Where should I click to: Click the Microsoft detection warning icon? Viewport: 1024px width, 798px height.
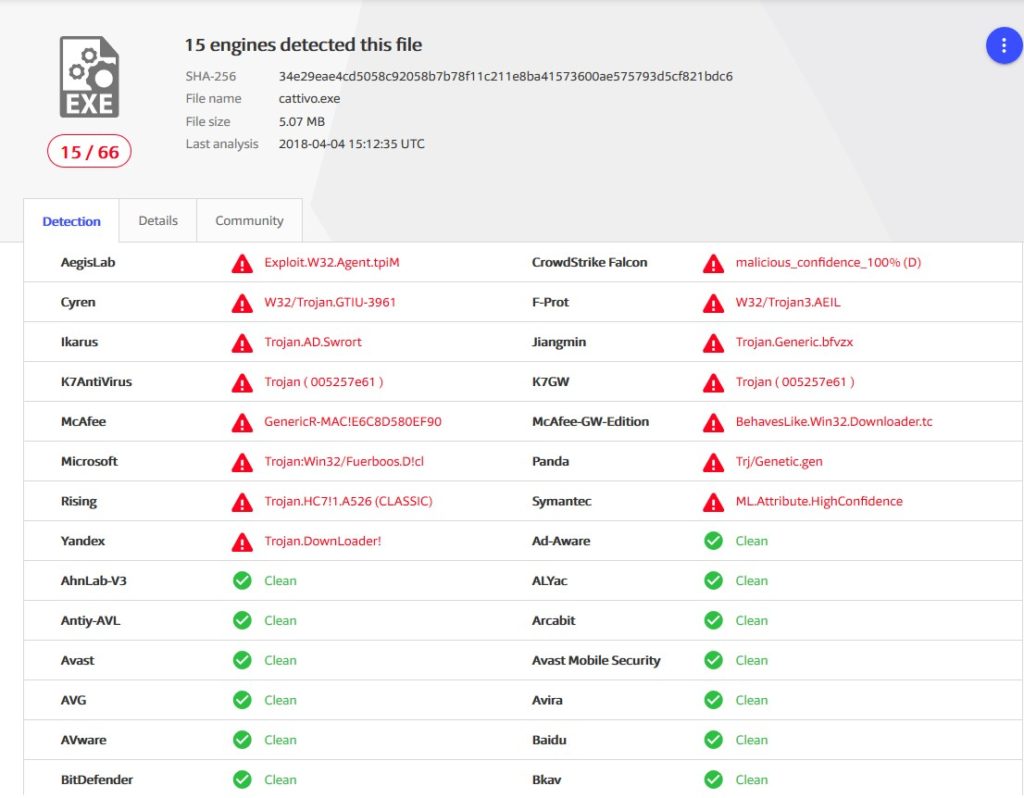[x=242, y=462]
